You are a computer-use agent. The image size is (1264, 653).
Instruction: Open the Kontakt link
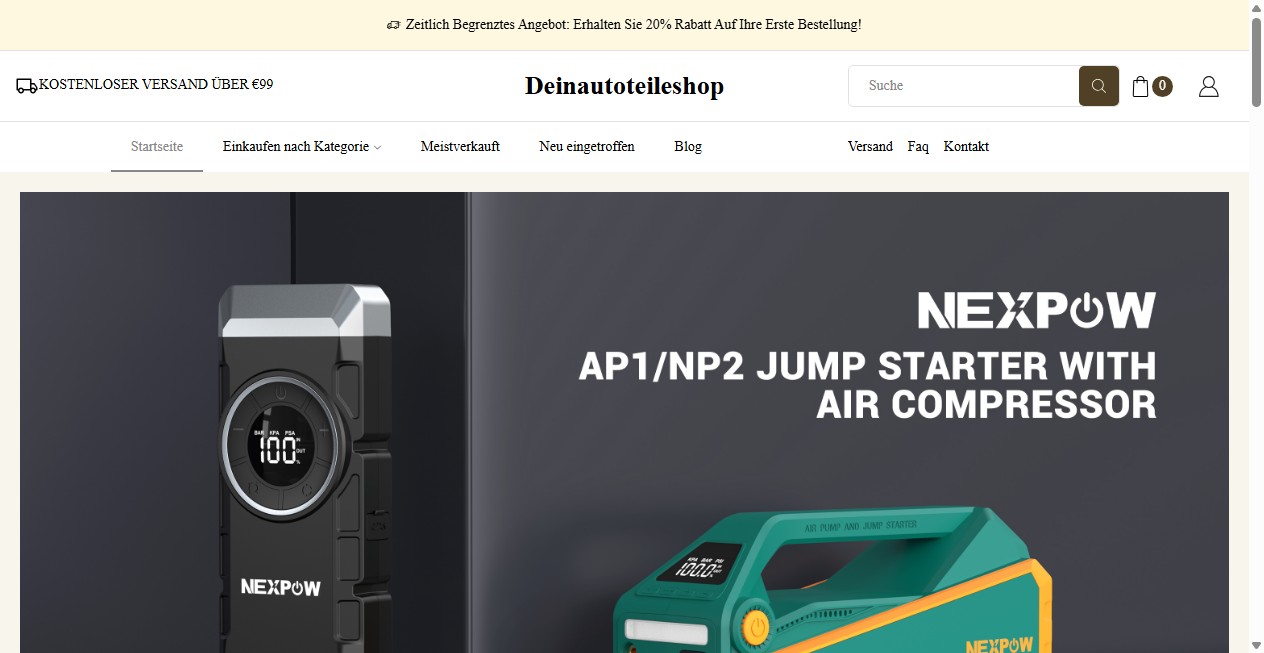966,146
